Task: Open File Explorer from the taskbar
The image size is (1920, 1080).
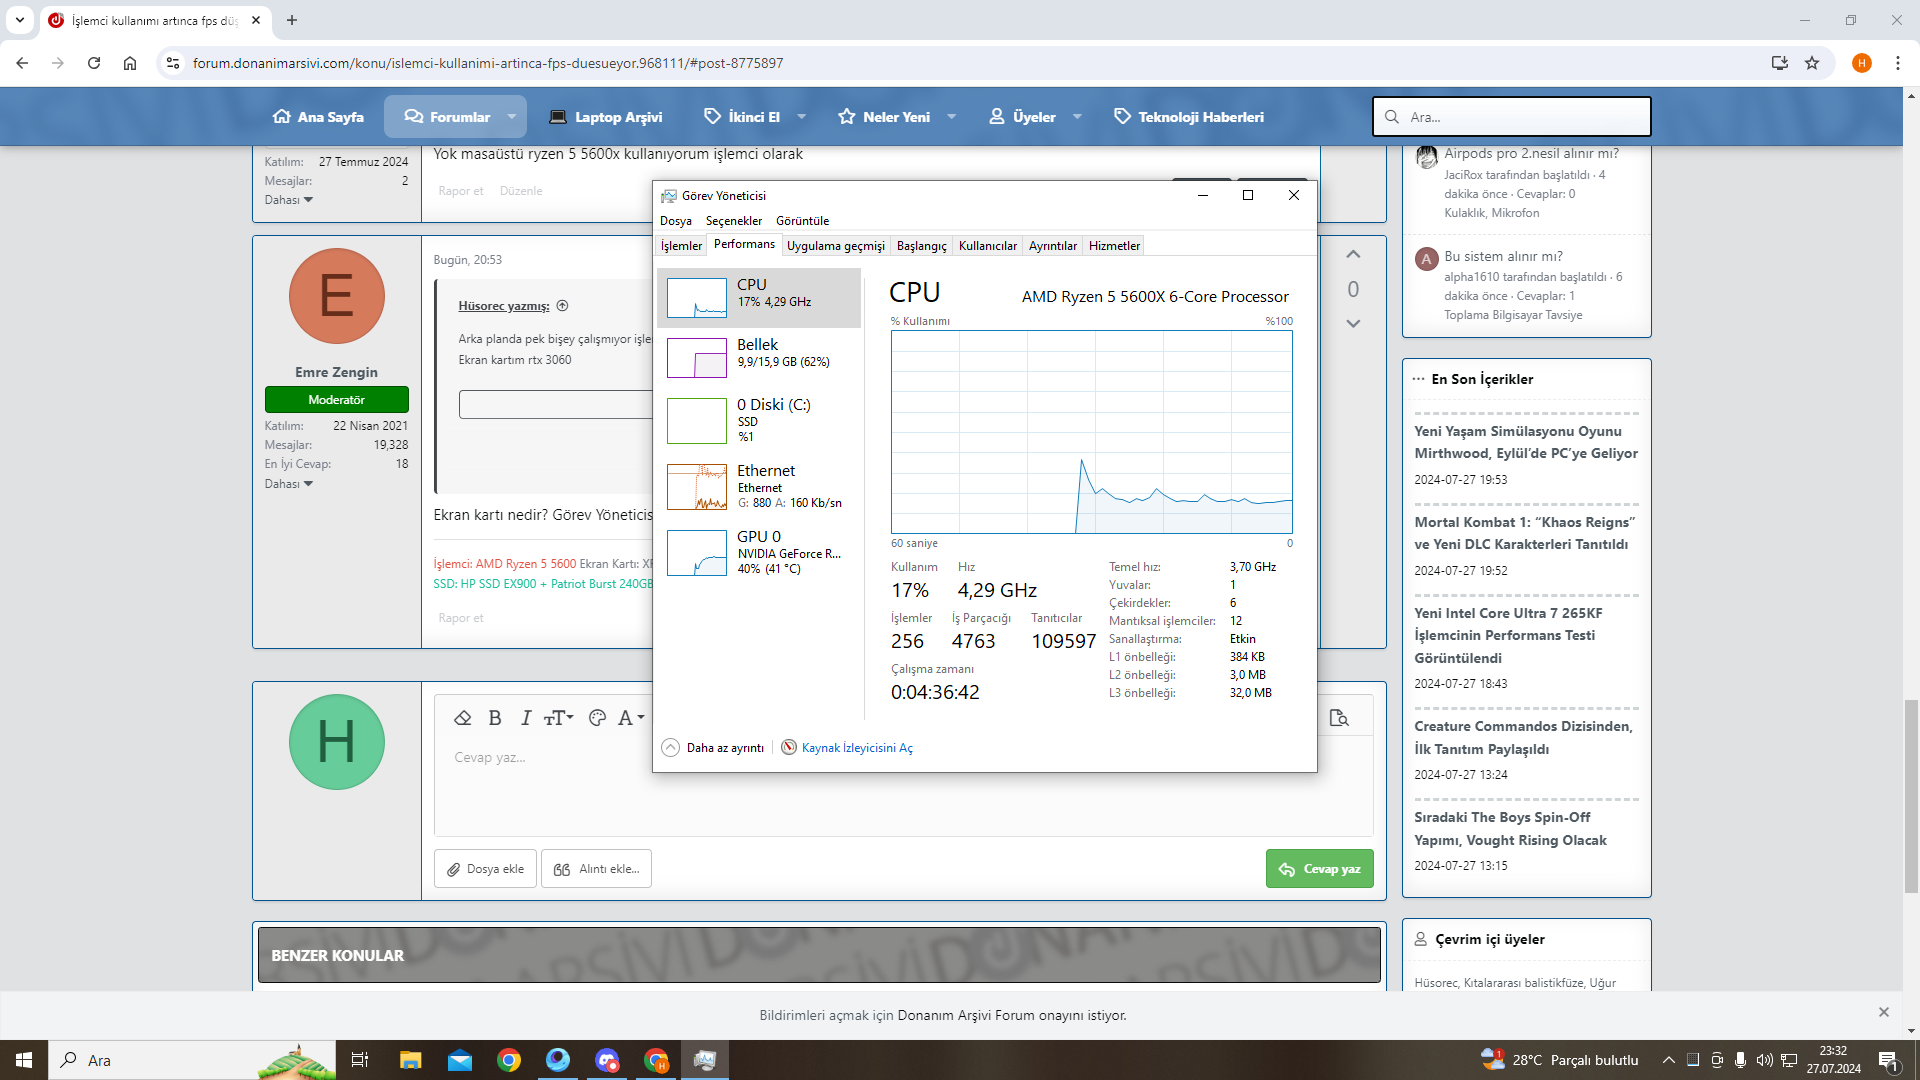Action: [410, 1060]
